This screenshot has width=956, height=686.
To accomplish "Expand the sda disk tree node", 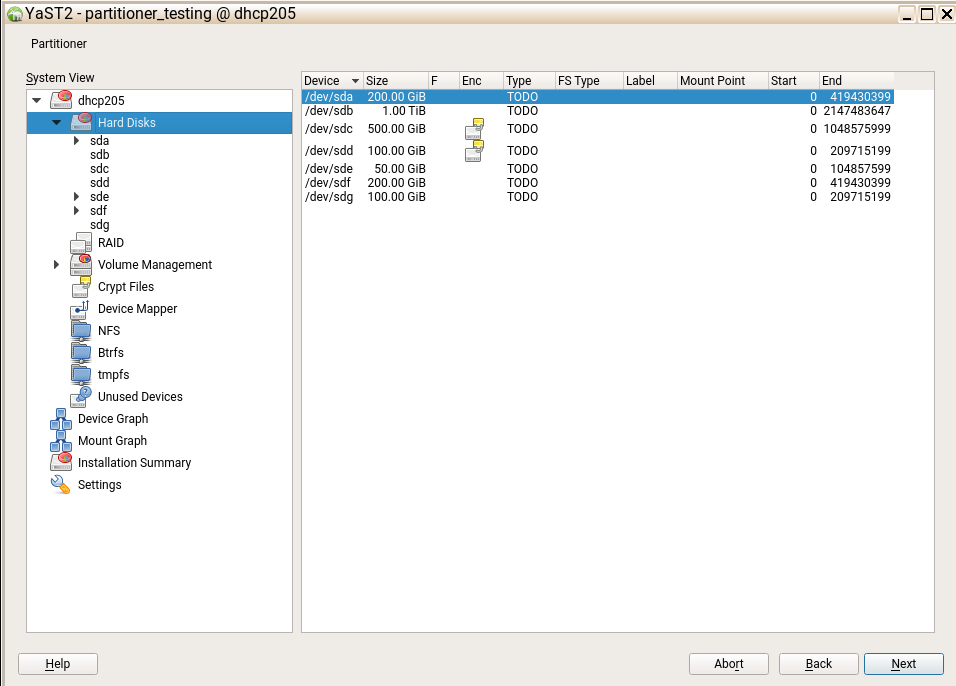I will 76,141.
